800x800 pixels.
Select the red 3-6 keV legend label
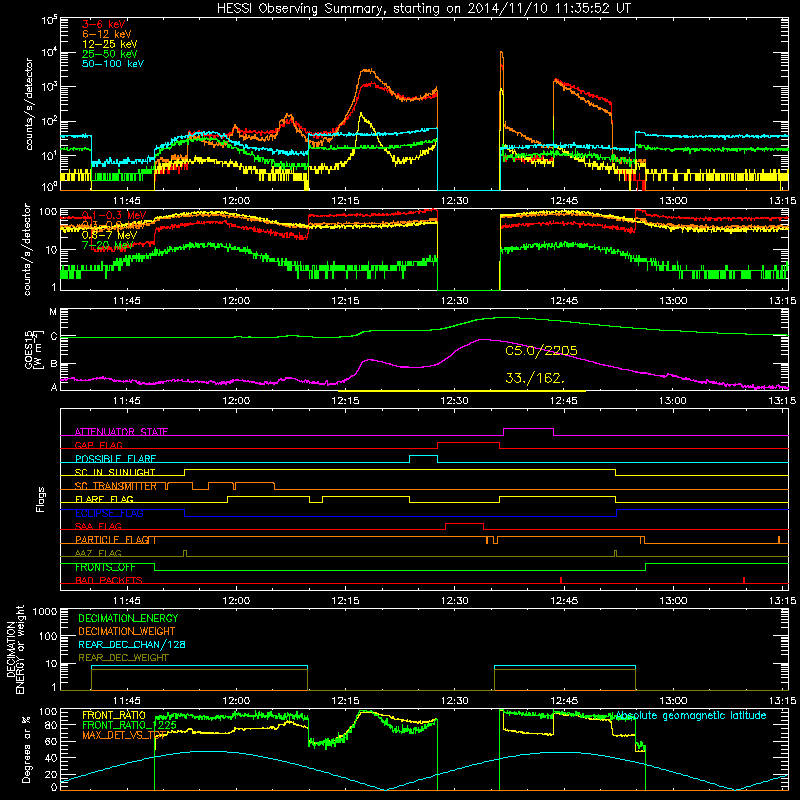click(x=104, y=24)
